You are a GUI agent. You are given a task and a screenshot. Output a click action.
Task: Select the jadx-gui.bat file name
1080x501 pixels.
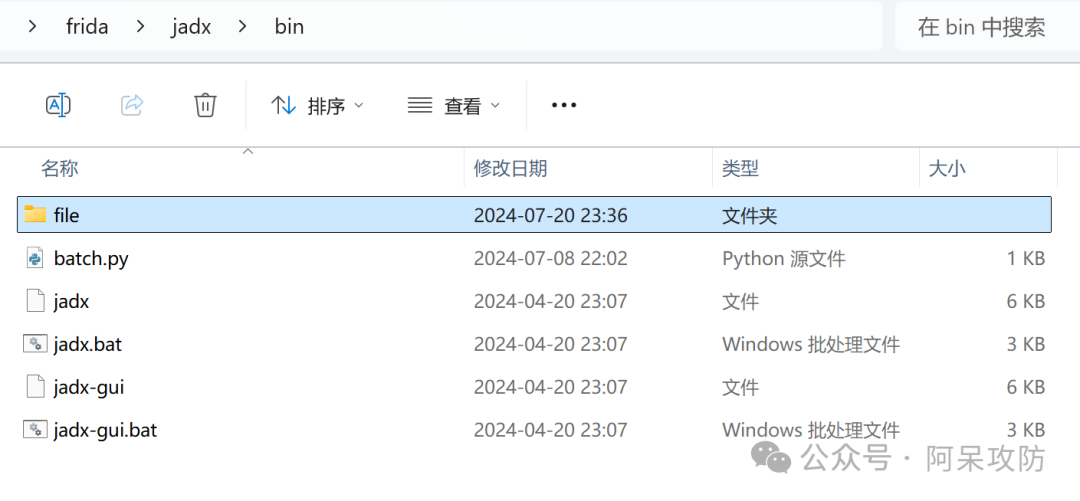[x=105, y=431]
